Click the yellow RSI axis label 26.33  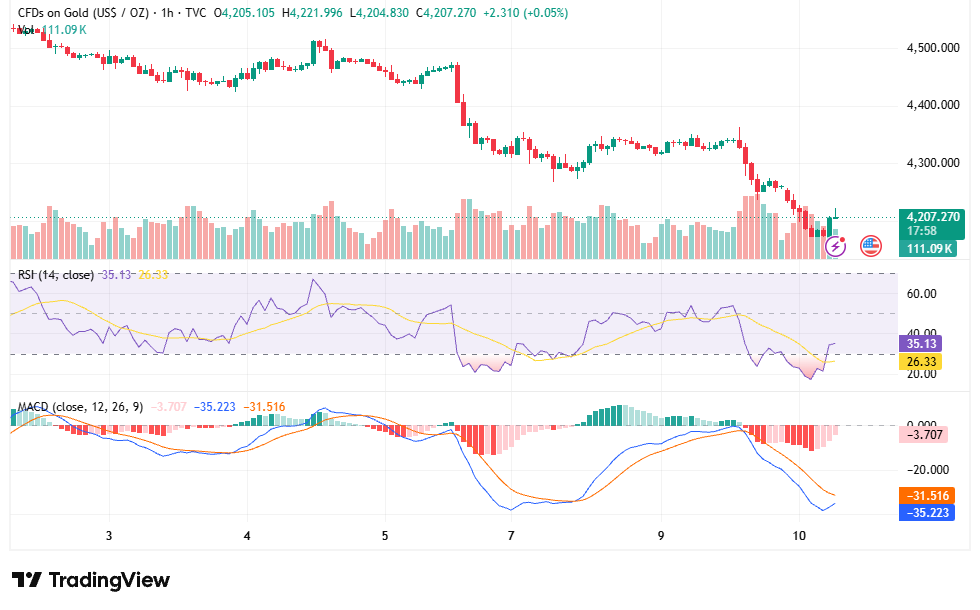tap(920, 362)
